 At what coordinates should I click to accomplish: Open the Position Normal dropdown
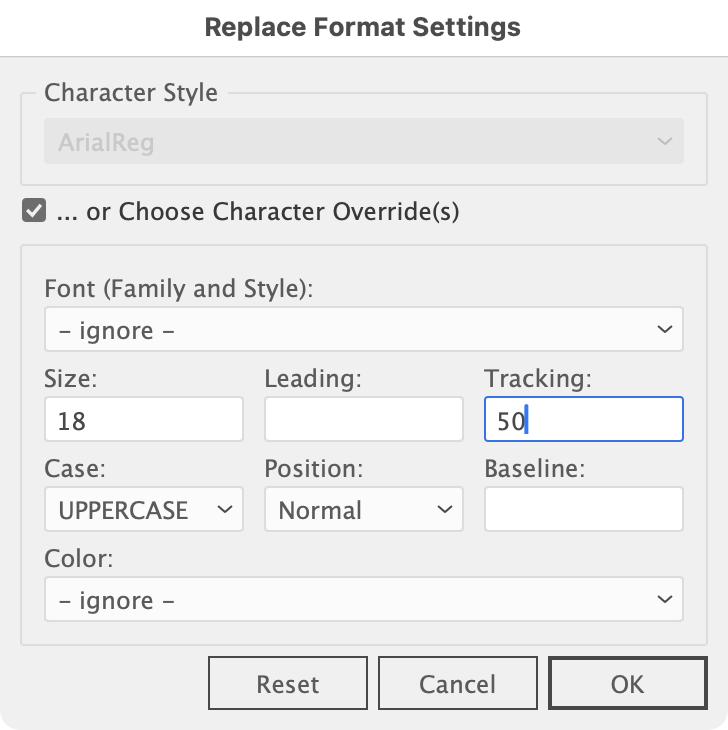363,510
